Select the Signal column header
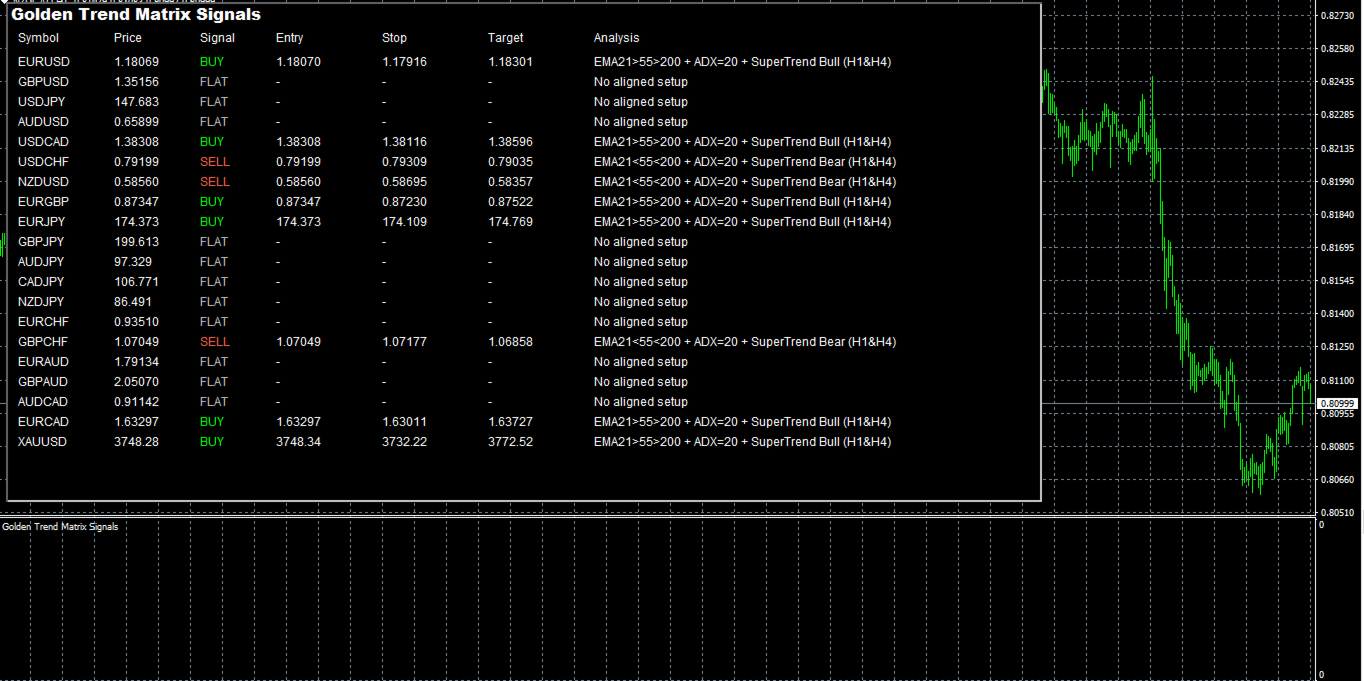1364x681 pixels. (217, 38)
